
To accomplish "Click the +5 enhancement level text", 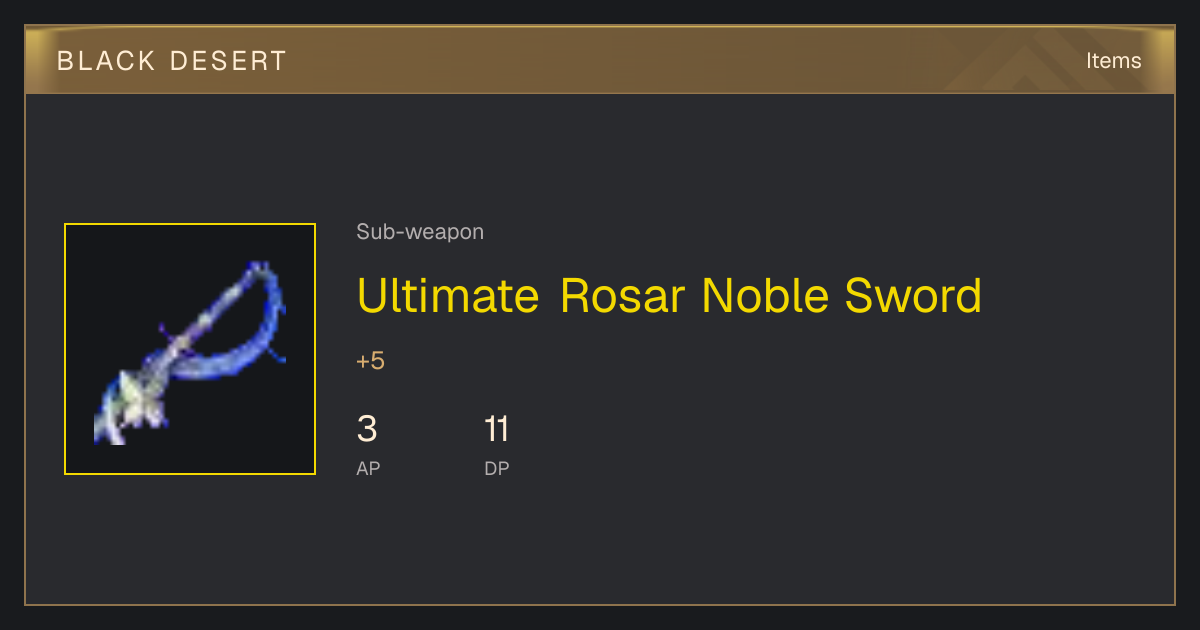I will [370, 361].
